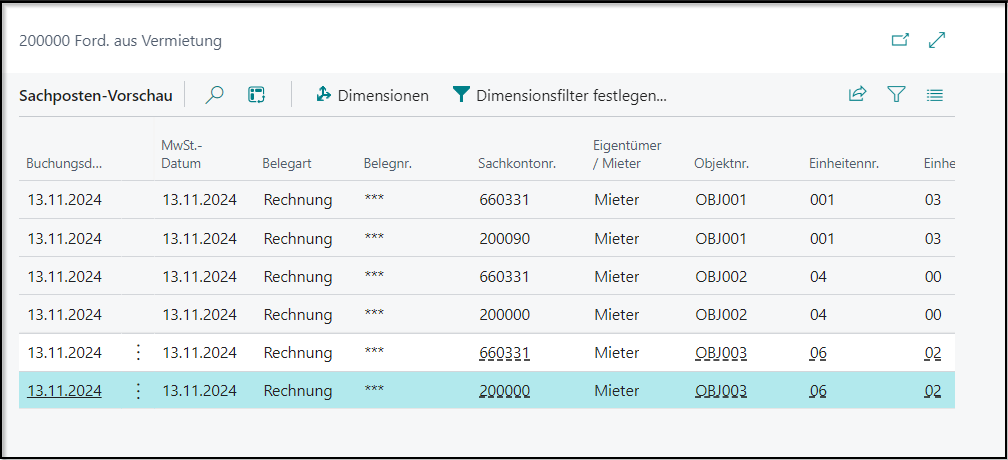Click the search magnifier icon

(214, 95)
